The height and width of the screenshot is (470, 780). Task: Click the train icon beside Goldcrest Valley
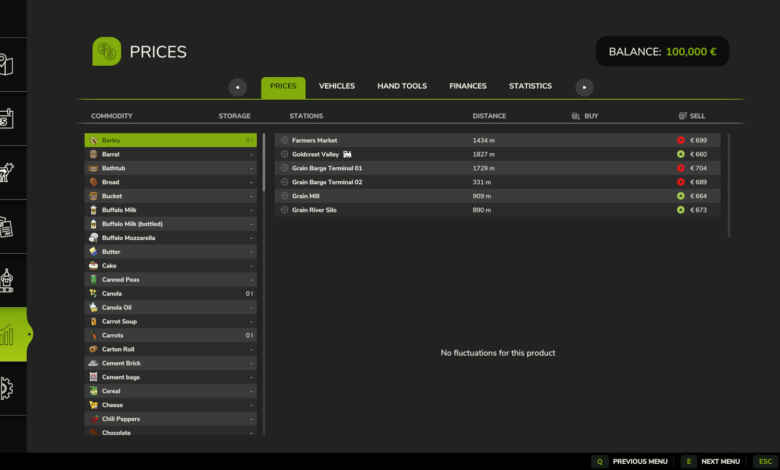tap(348, 154)
